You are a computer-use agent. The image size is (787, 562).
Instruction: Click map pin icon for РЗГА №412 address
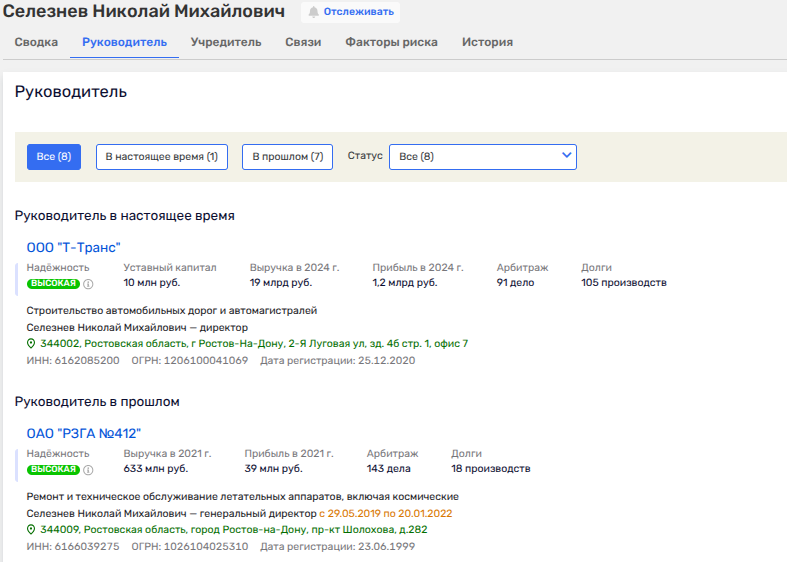(x=31, y=530)
